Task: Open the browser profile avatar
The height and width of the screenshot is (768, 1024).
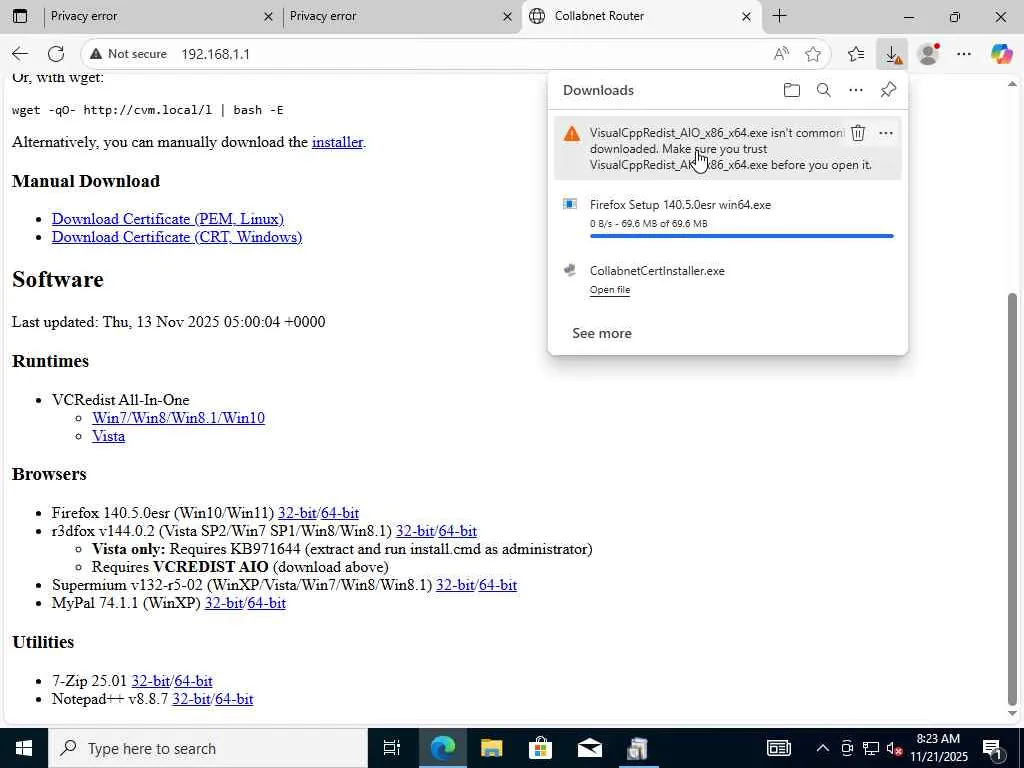Action: click(928, 54)
